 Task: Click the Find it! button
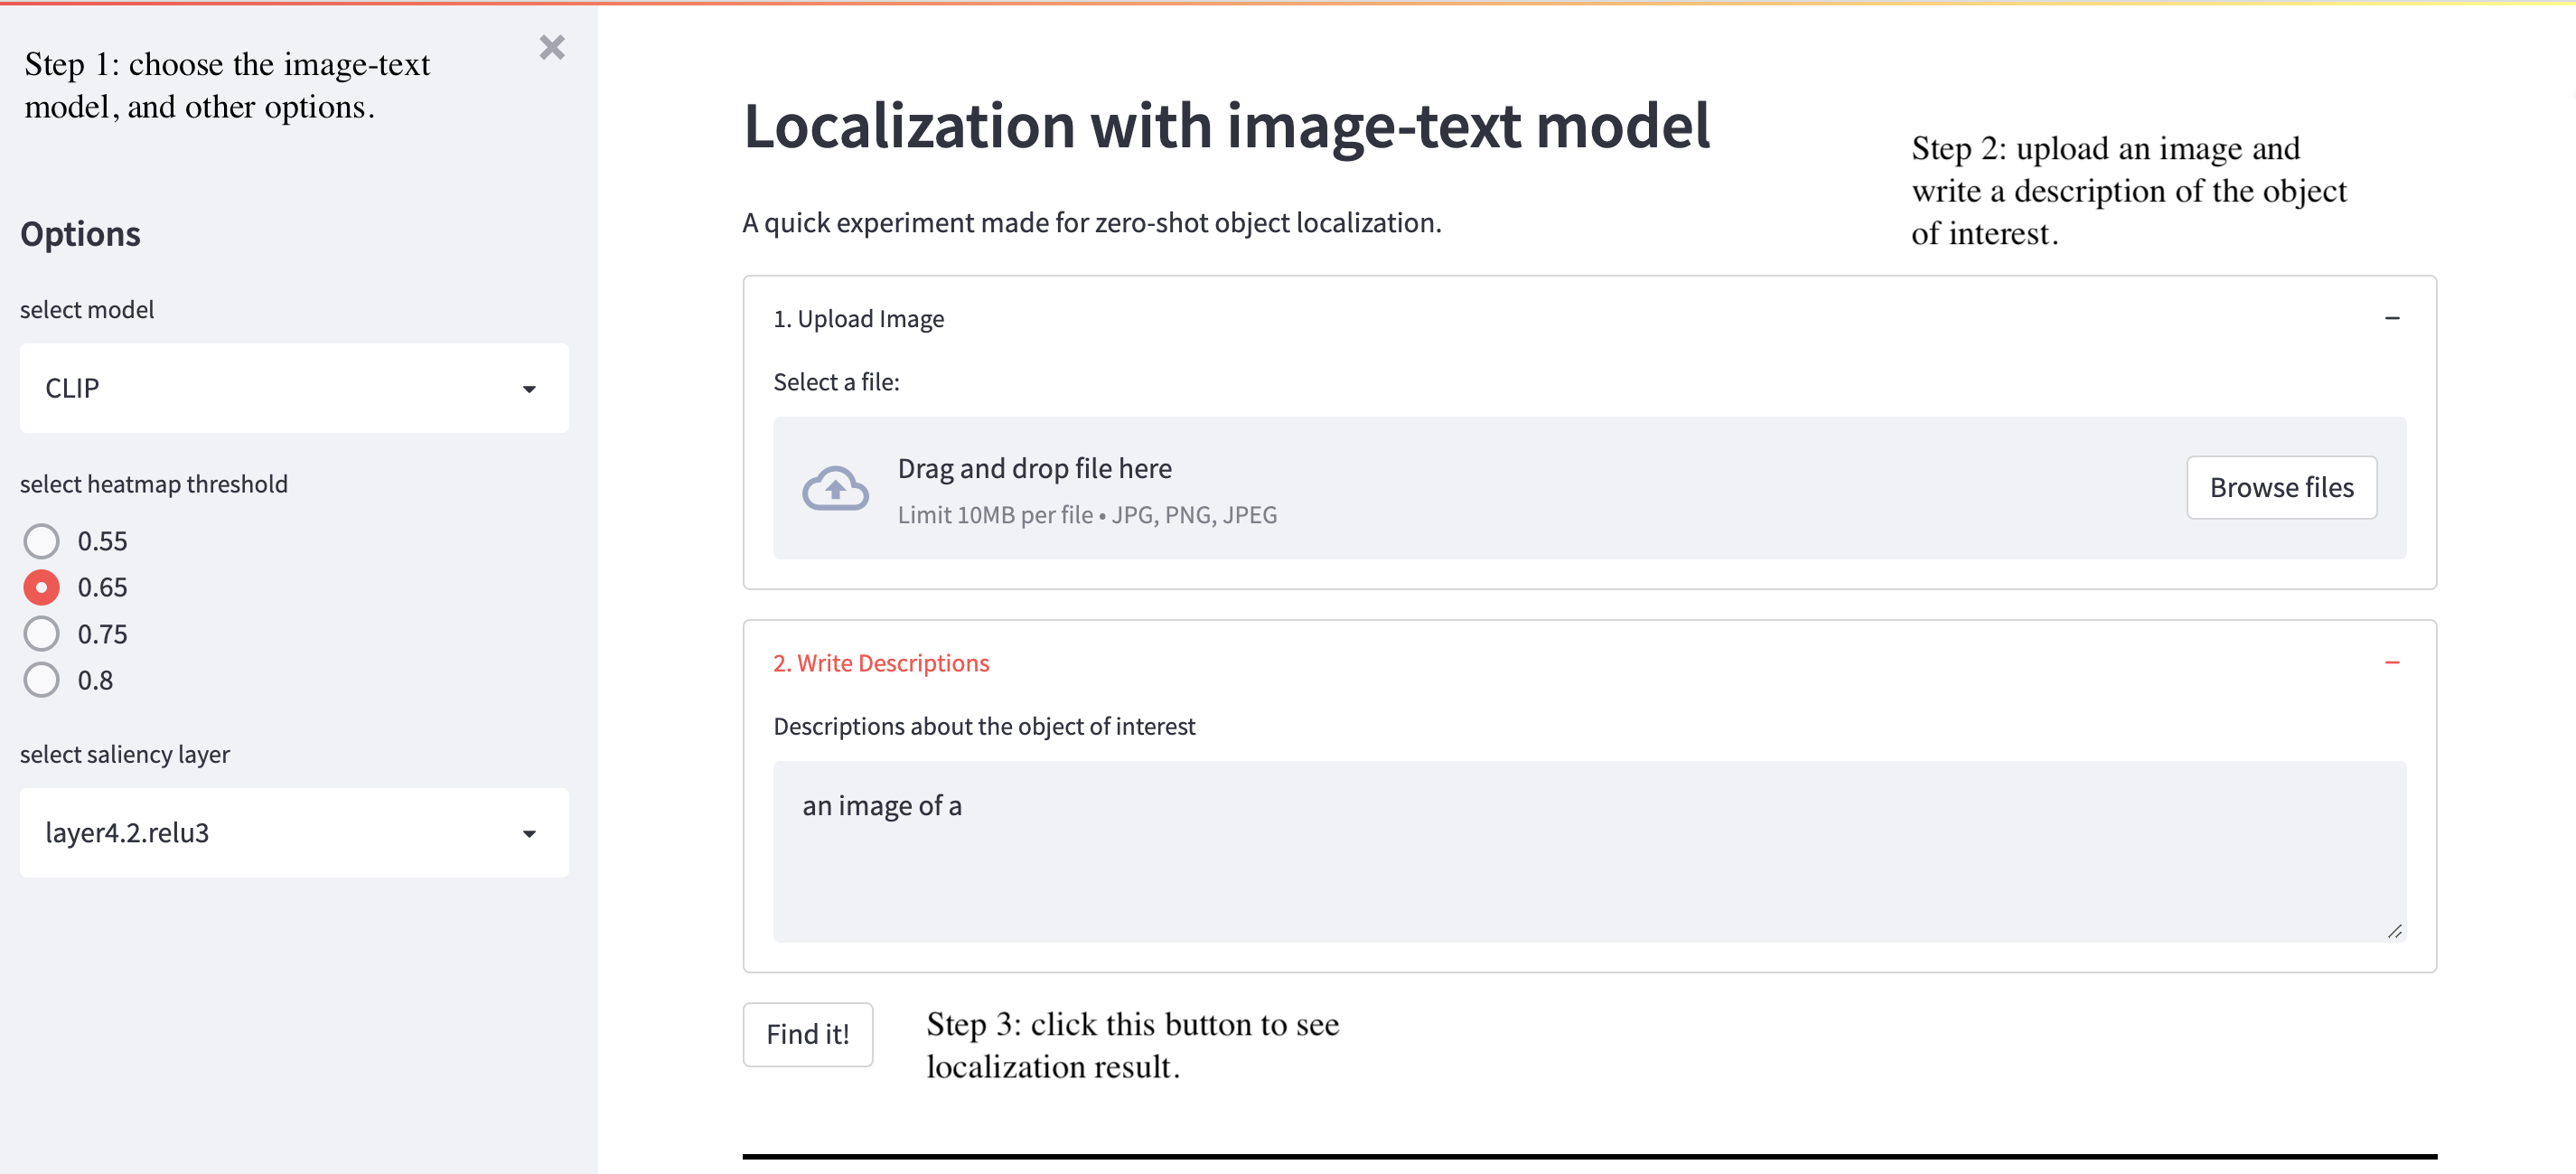tap(807, 1034)
